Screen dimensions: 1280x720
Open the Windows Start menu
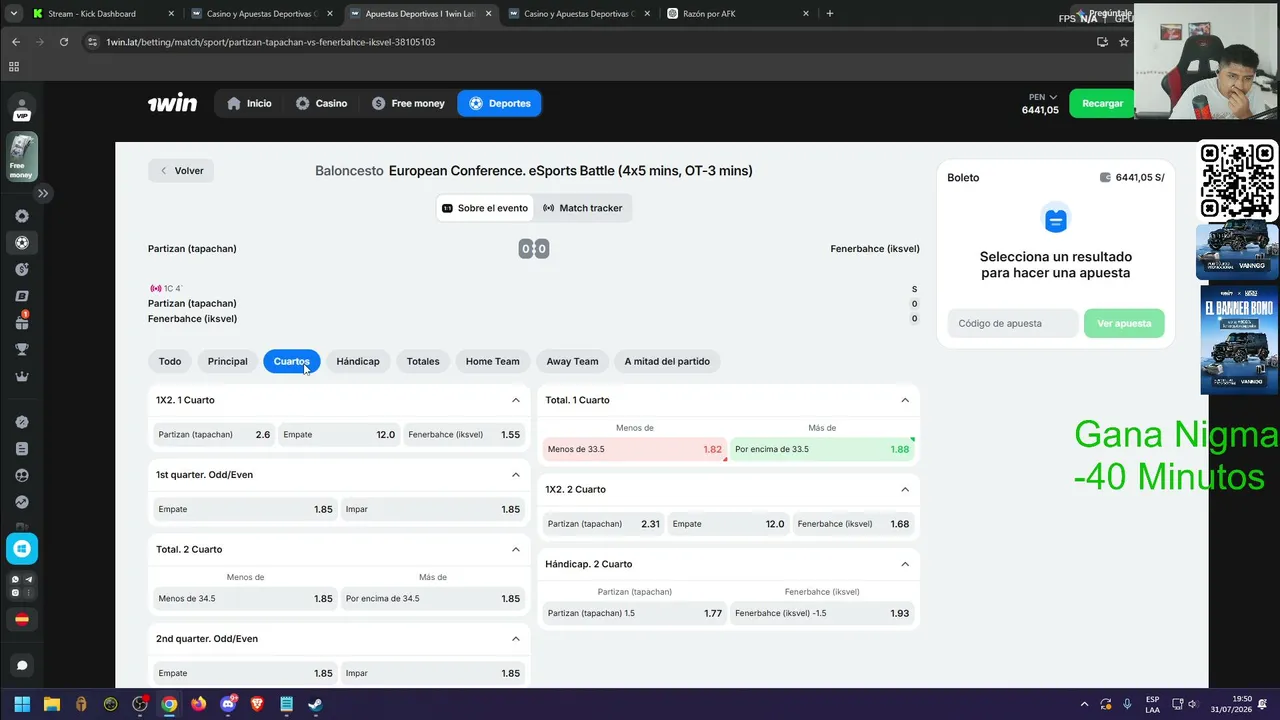click(x=22, y=704)
